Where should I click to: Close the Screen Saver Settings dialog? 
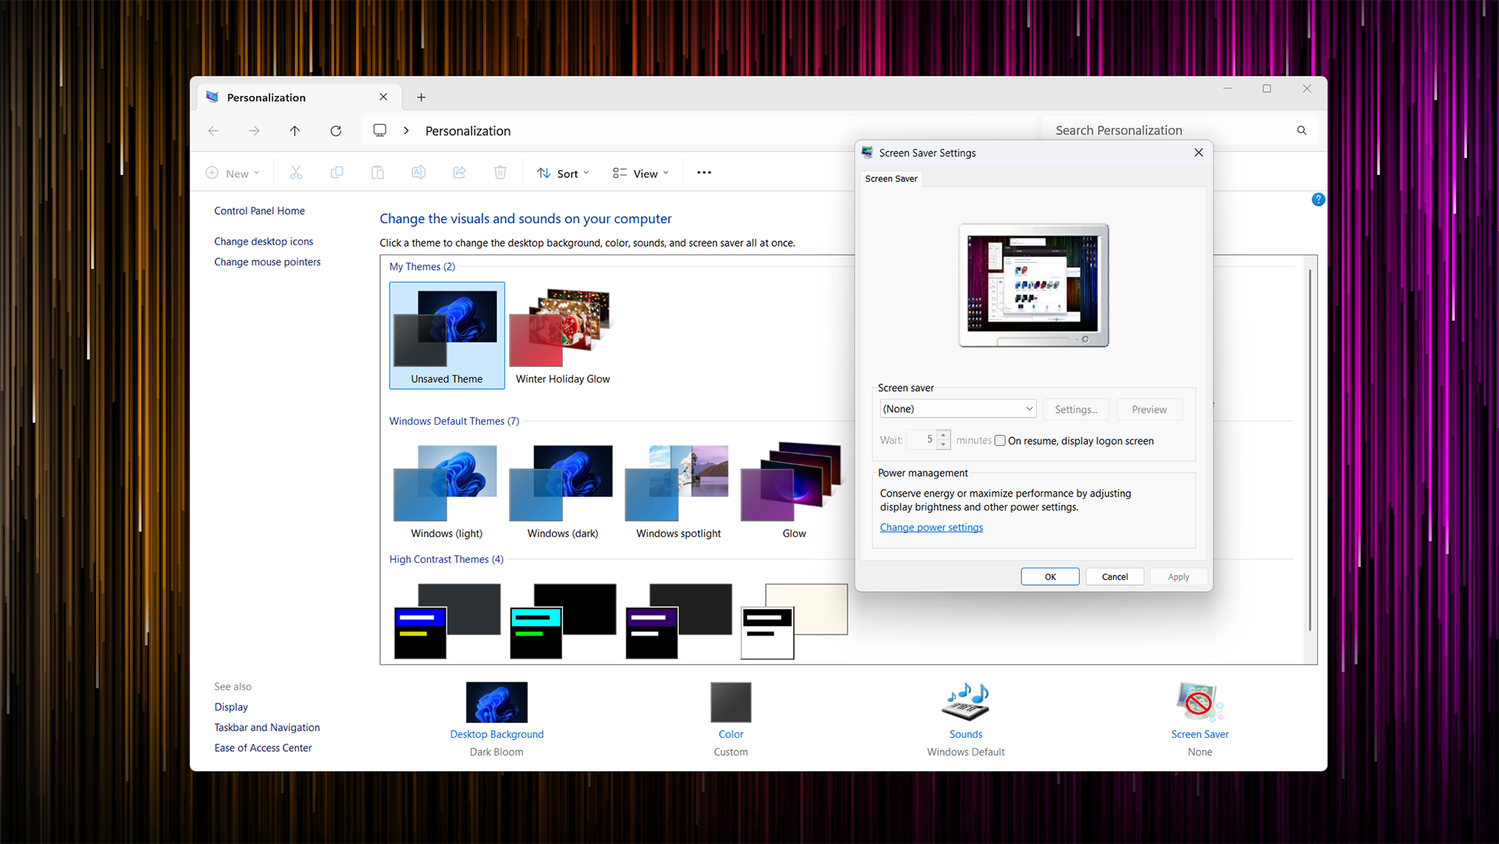[1199, 153]
